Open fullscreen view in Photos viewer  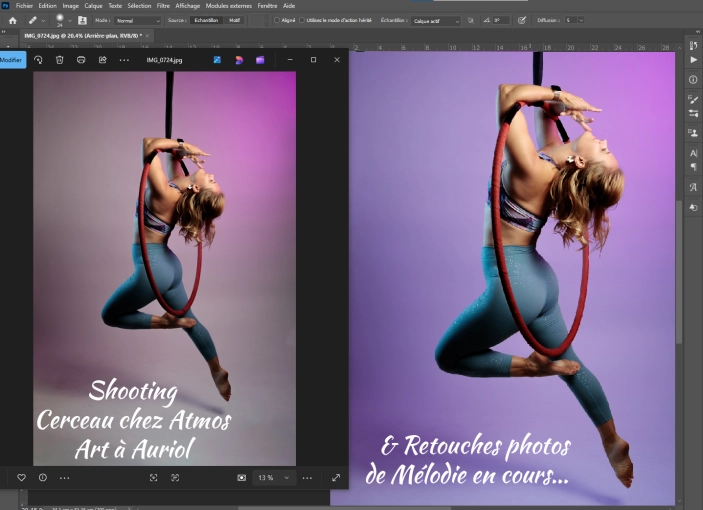point(336,478)
